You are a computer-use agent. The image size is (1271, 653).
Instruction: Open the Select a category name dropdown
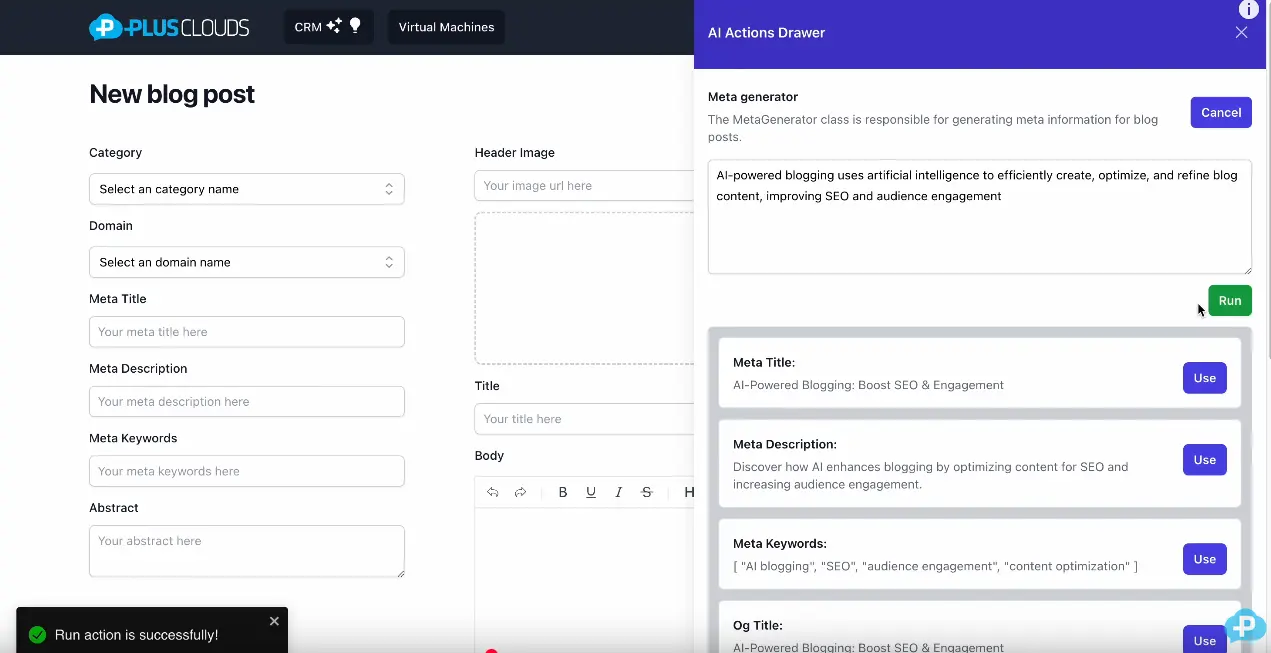coord(246,189)
